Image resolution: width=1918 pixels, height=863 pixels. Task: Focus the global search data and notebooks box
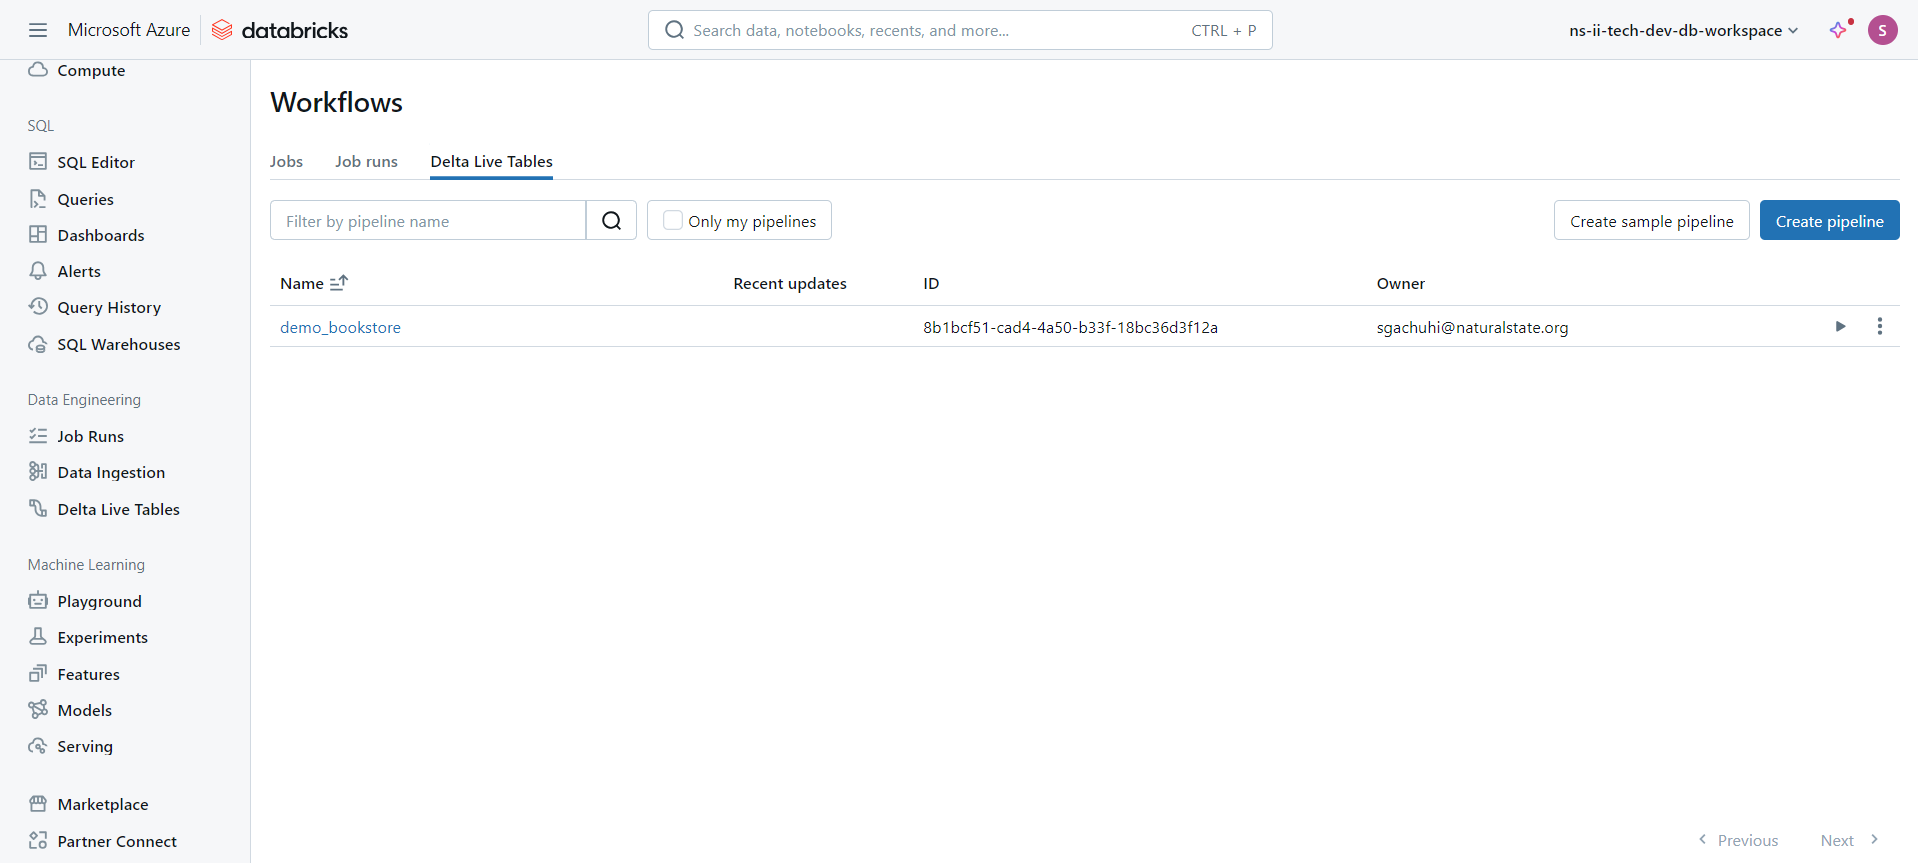click(x=960, y=30)
